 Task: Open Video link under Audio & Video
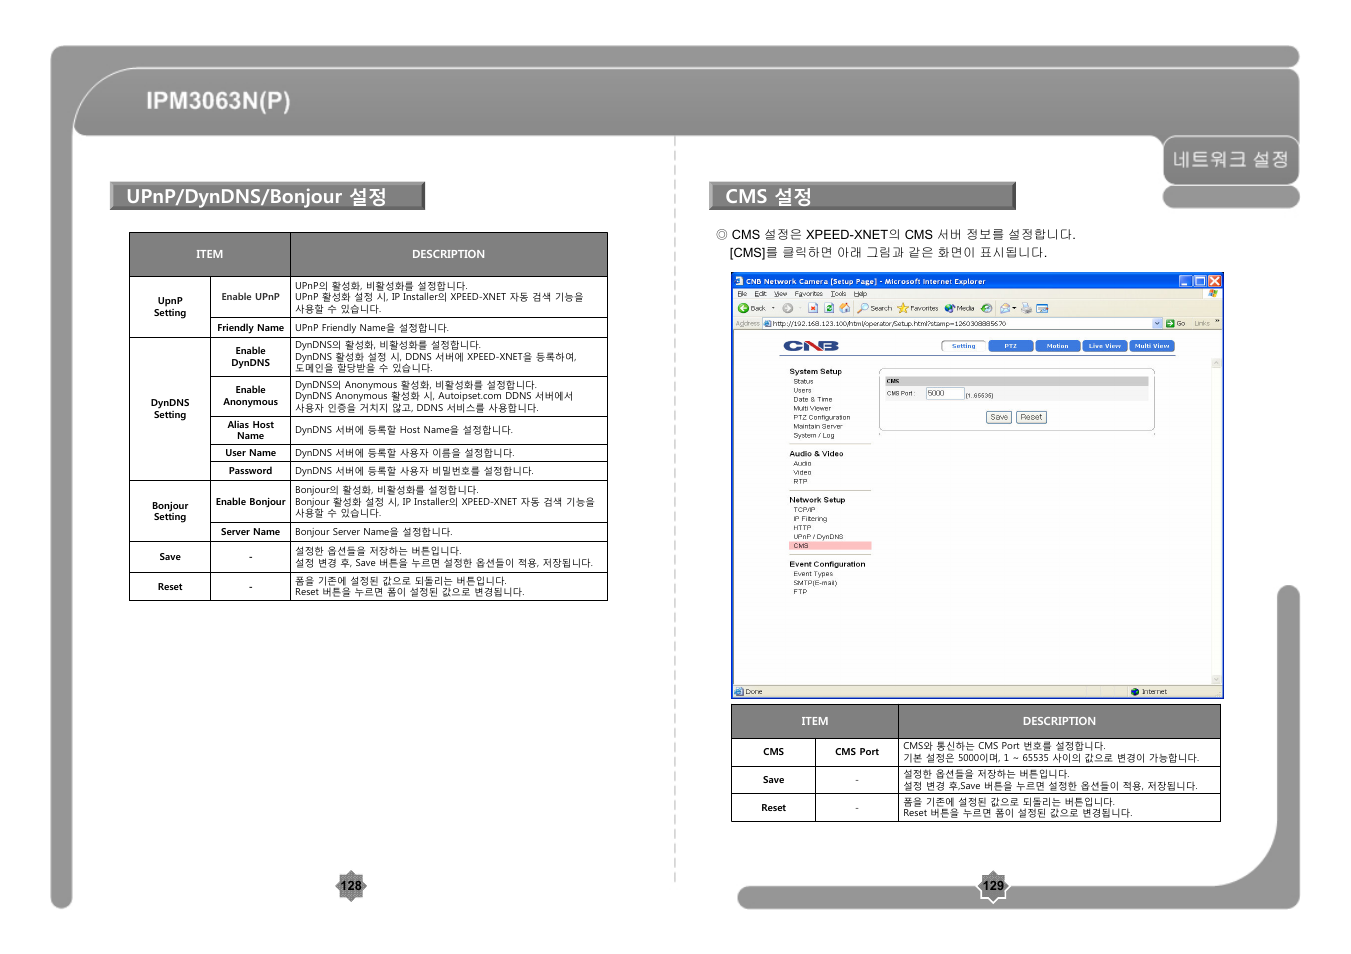[x=802, y=472]
